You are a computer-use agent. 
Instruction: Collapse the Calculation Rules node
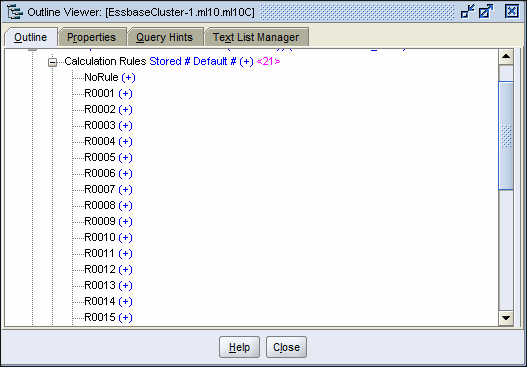click(x=52, y=62)
